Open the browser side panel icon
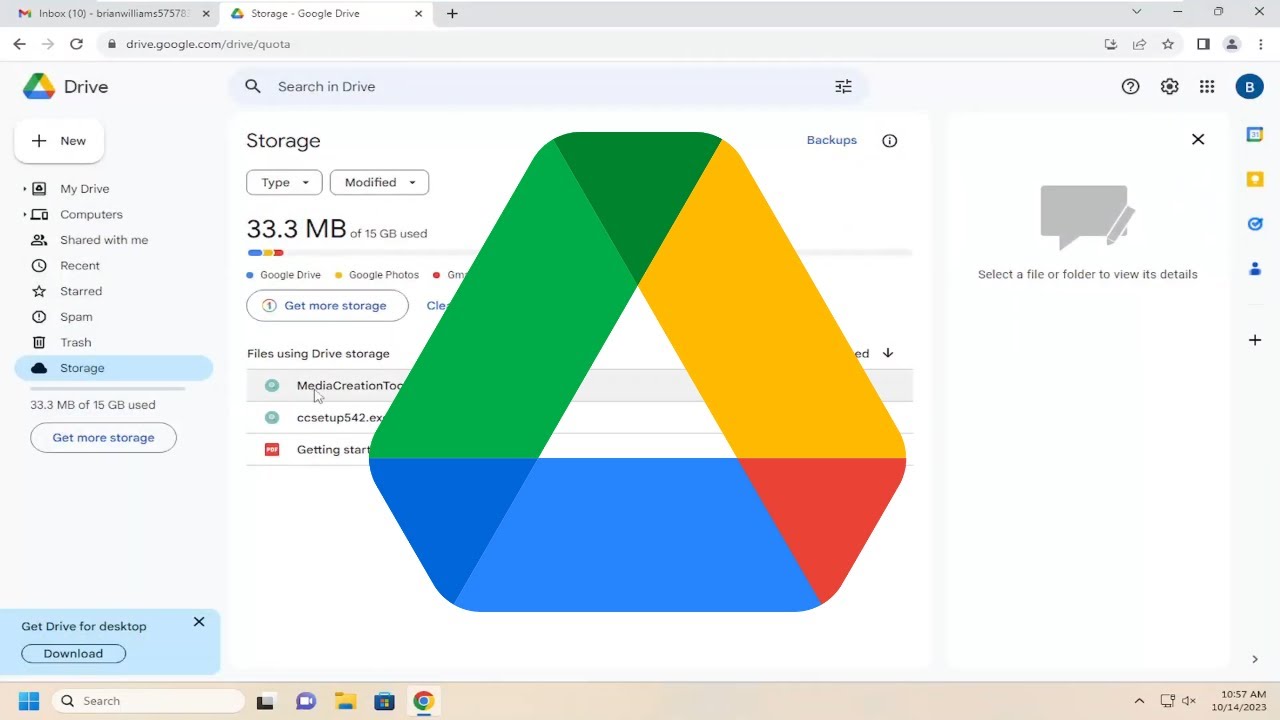 [x=1203, y=44]
